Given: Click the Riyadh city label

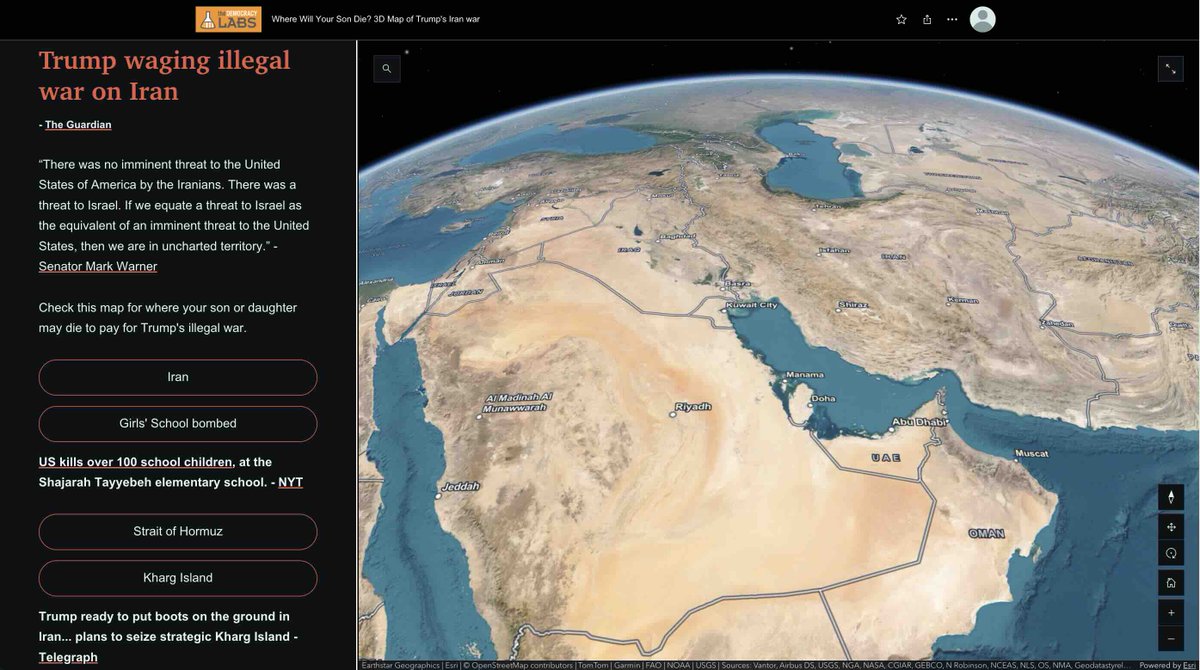Looking at the screenshot, I should (x=693, y=407).
